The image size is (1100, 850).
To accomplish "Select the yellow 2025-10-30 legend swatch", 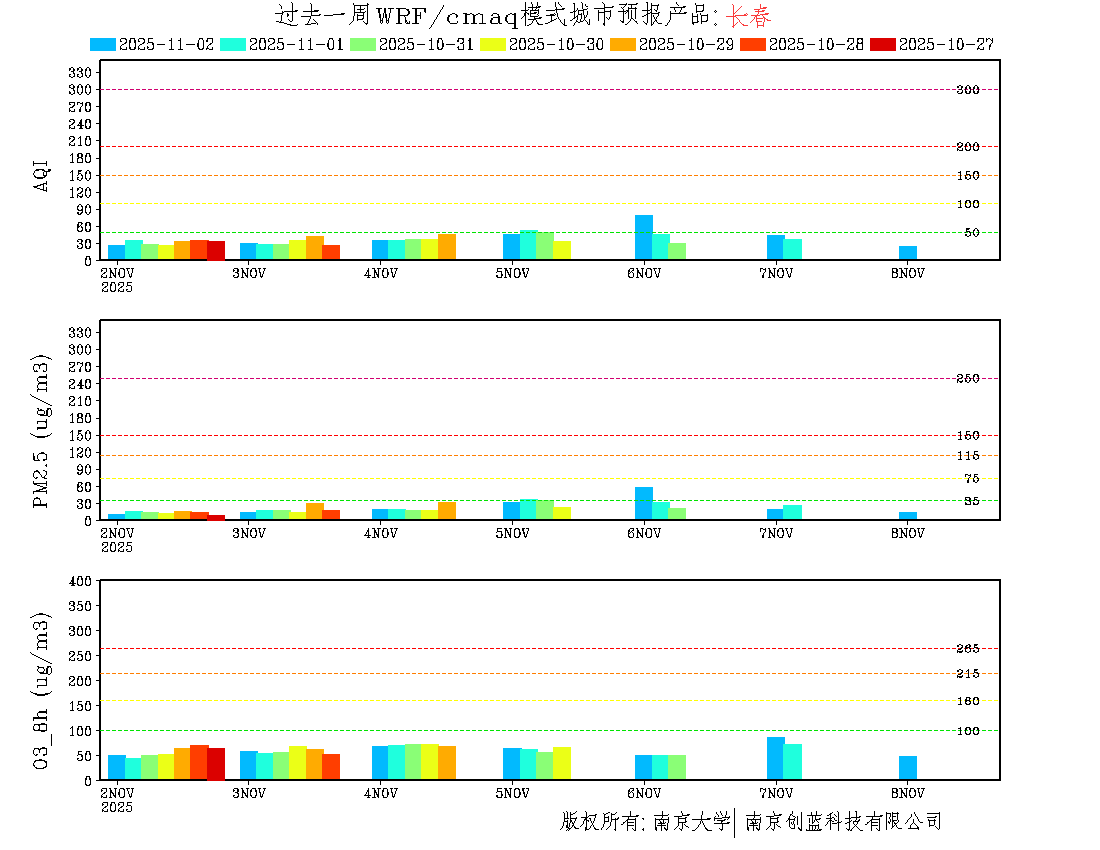I will pos(493,44).
